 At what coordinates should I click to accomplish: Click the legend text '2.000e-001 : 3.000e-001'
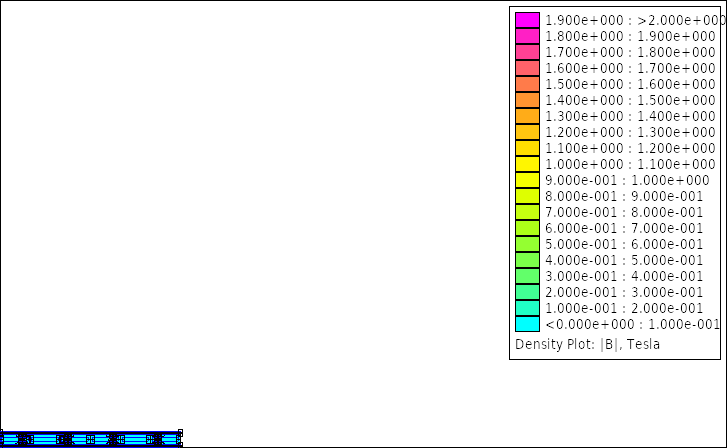point(624,292)
